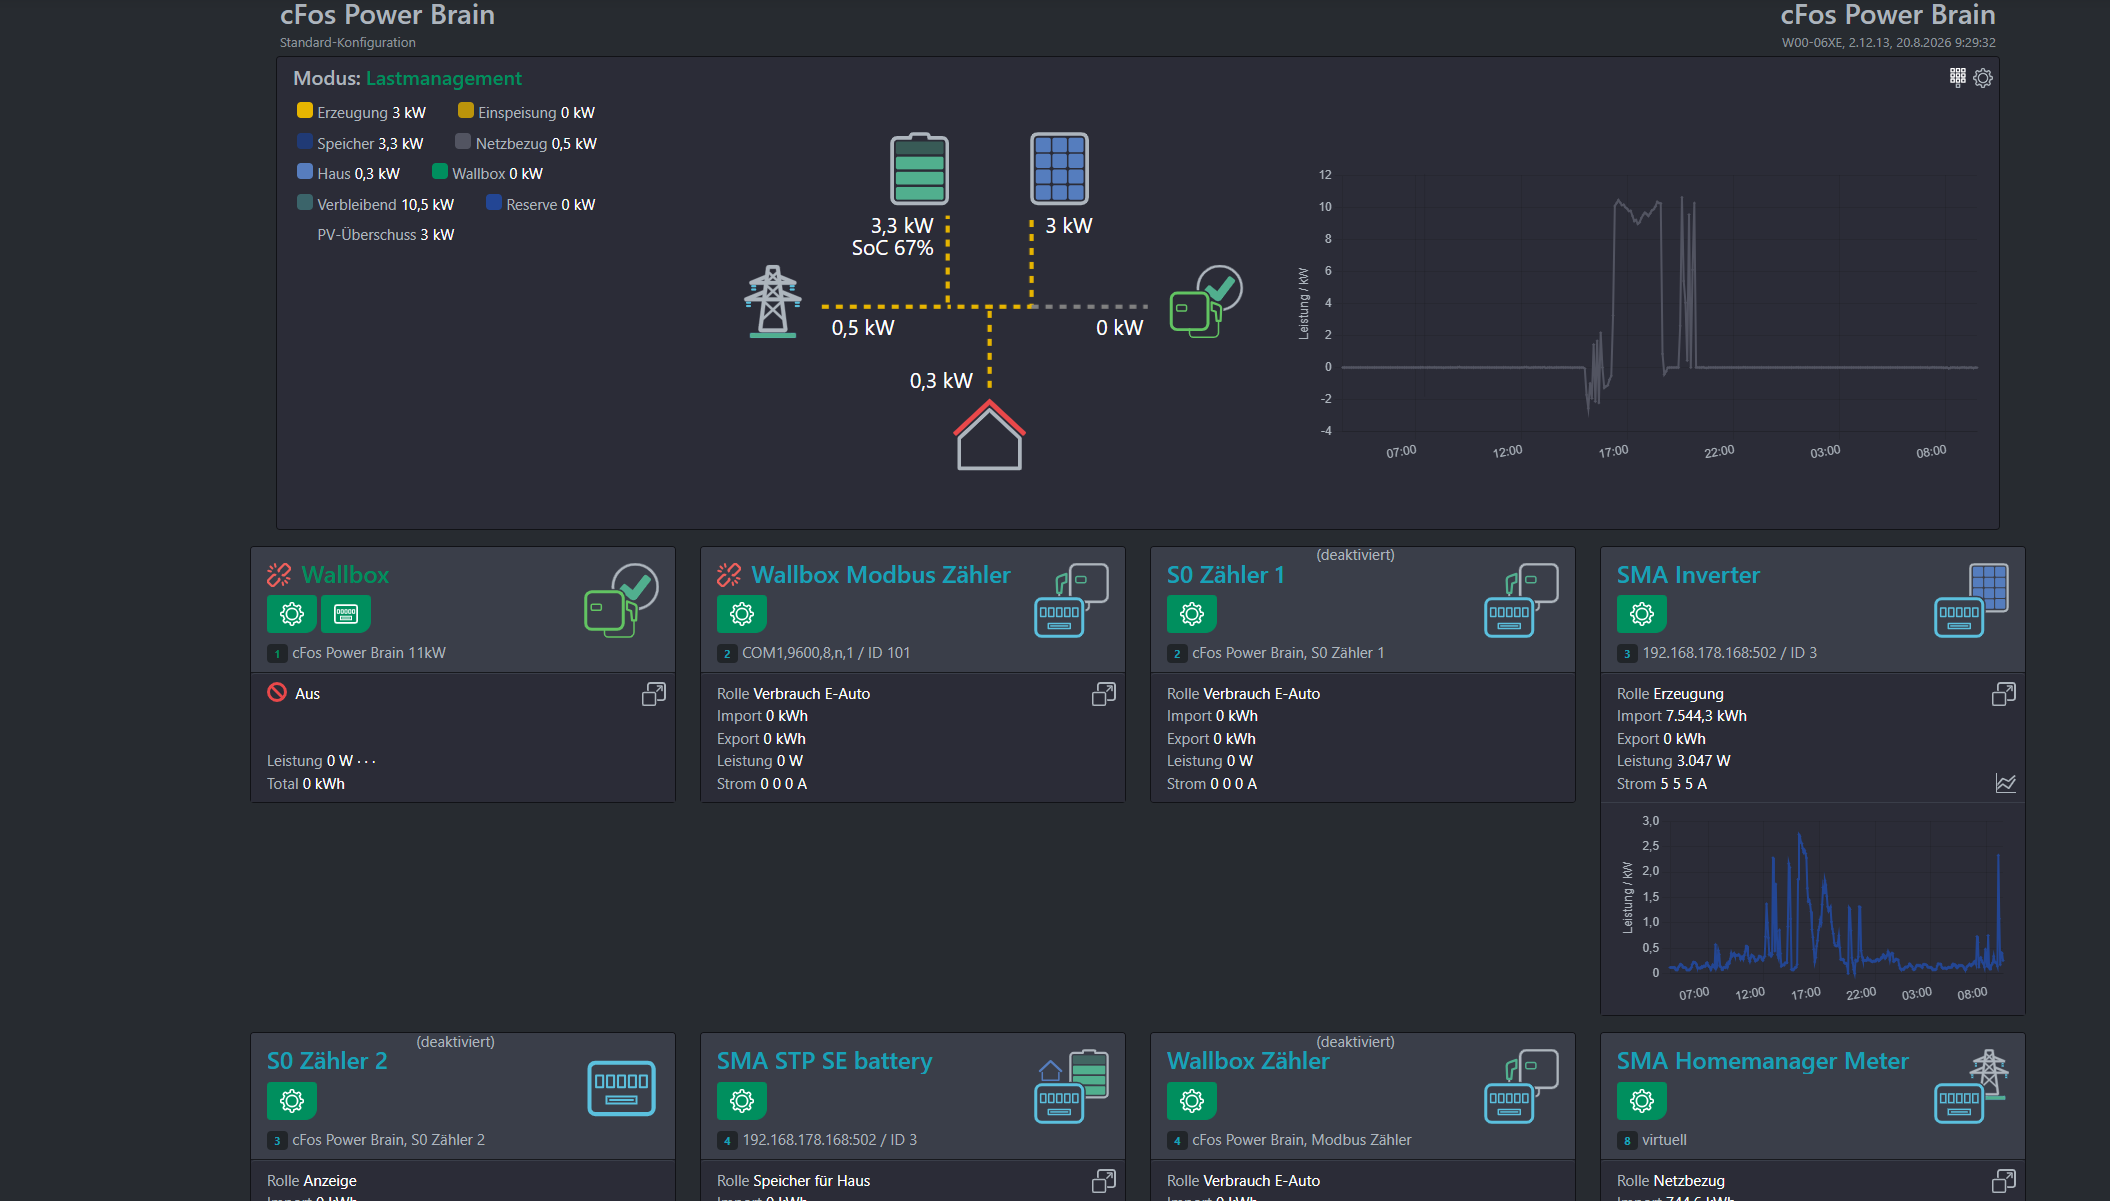Click the Lastmanagement mode link
Screen dimensions: 2110x1201
[x=444, y=78]
